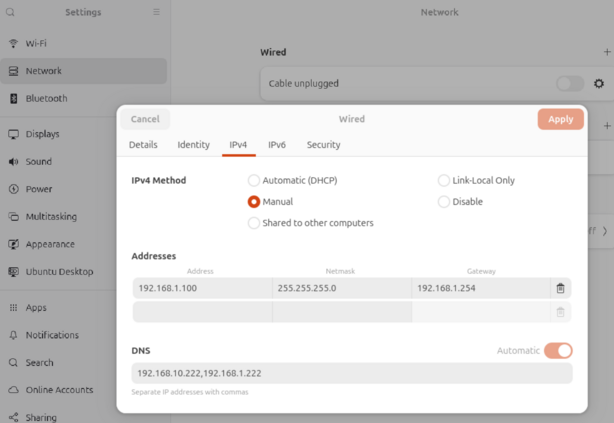Screen dimensions: 614x423
Task: Switch to the IPv4 tab
Action: click(x=238, y=145)
